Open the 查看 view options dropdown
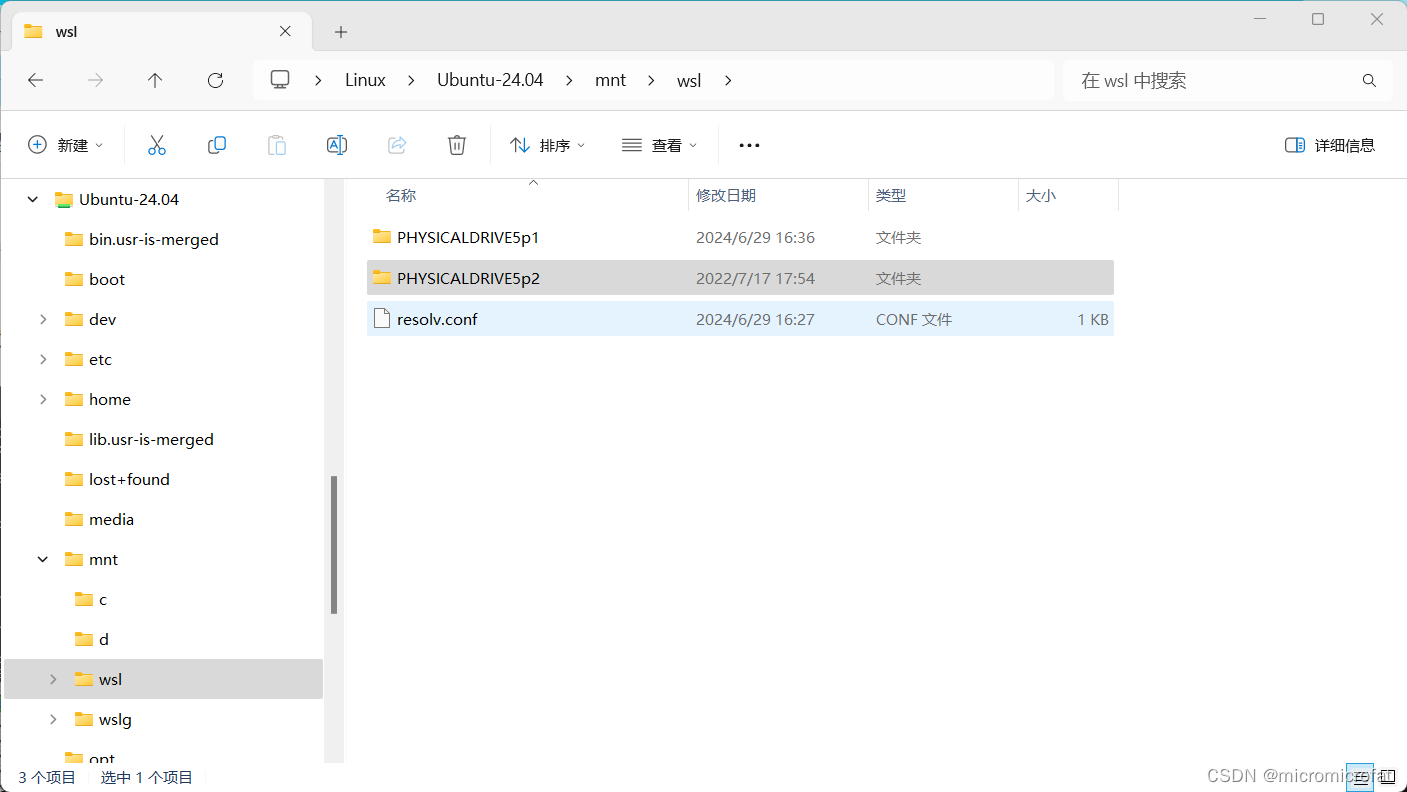Image resolution: width=1407 pixels, height=792 pixels. coord(659,144)
